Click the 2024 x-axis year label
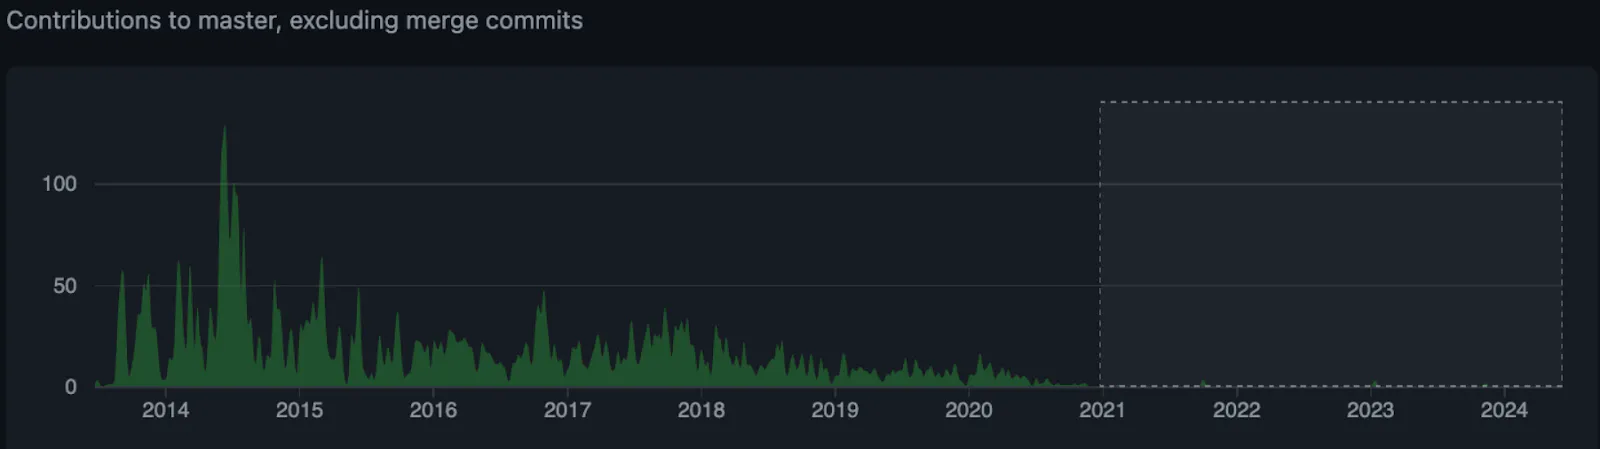Image resolution: width=1600 pixels, height=449 pixels. [1504, 410]
